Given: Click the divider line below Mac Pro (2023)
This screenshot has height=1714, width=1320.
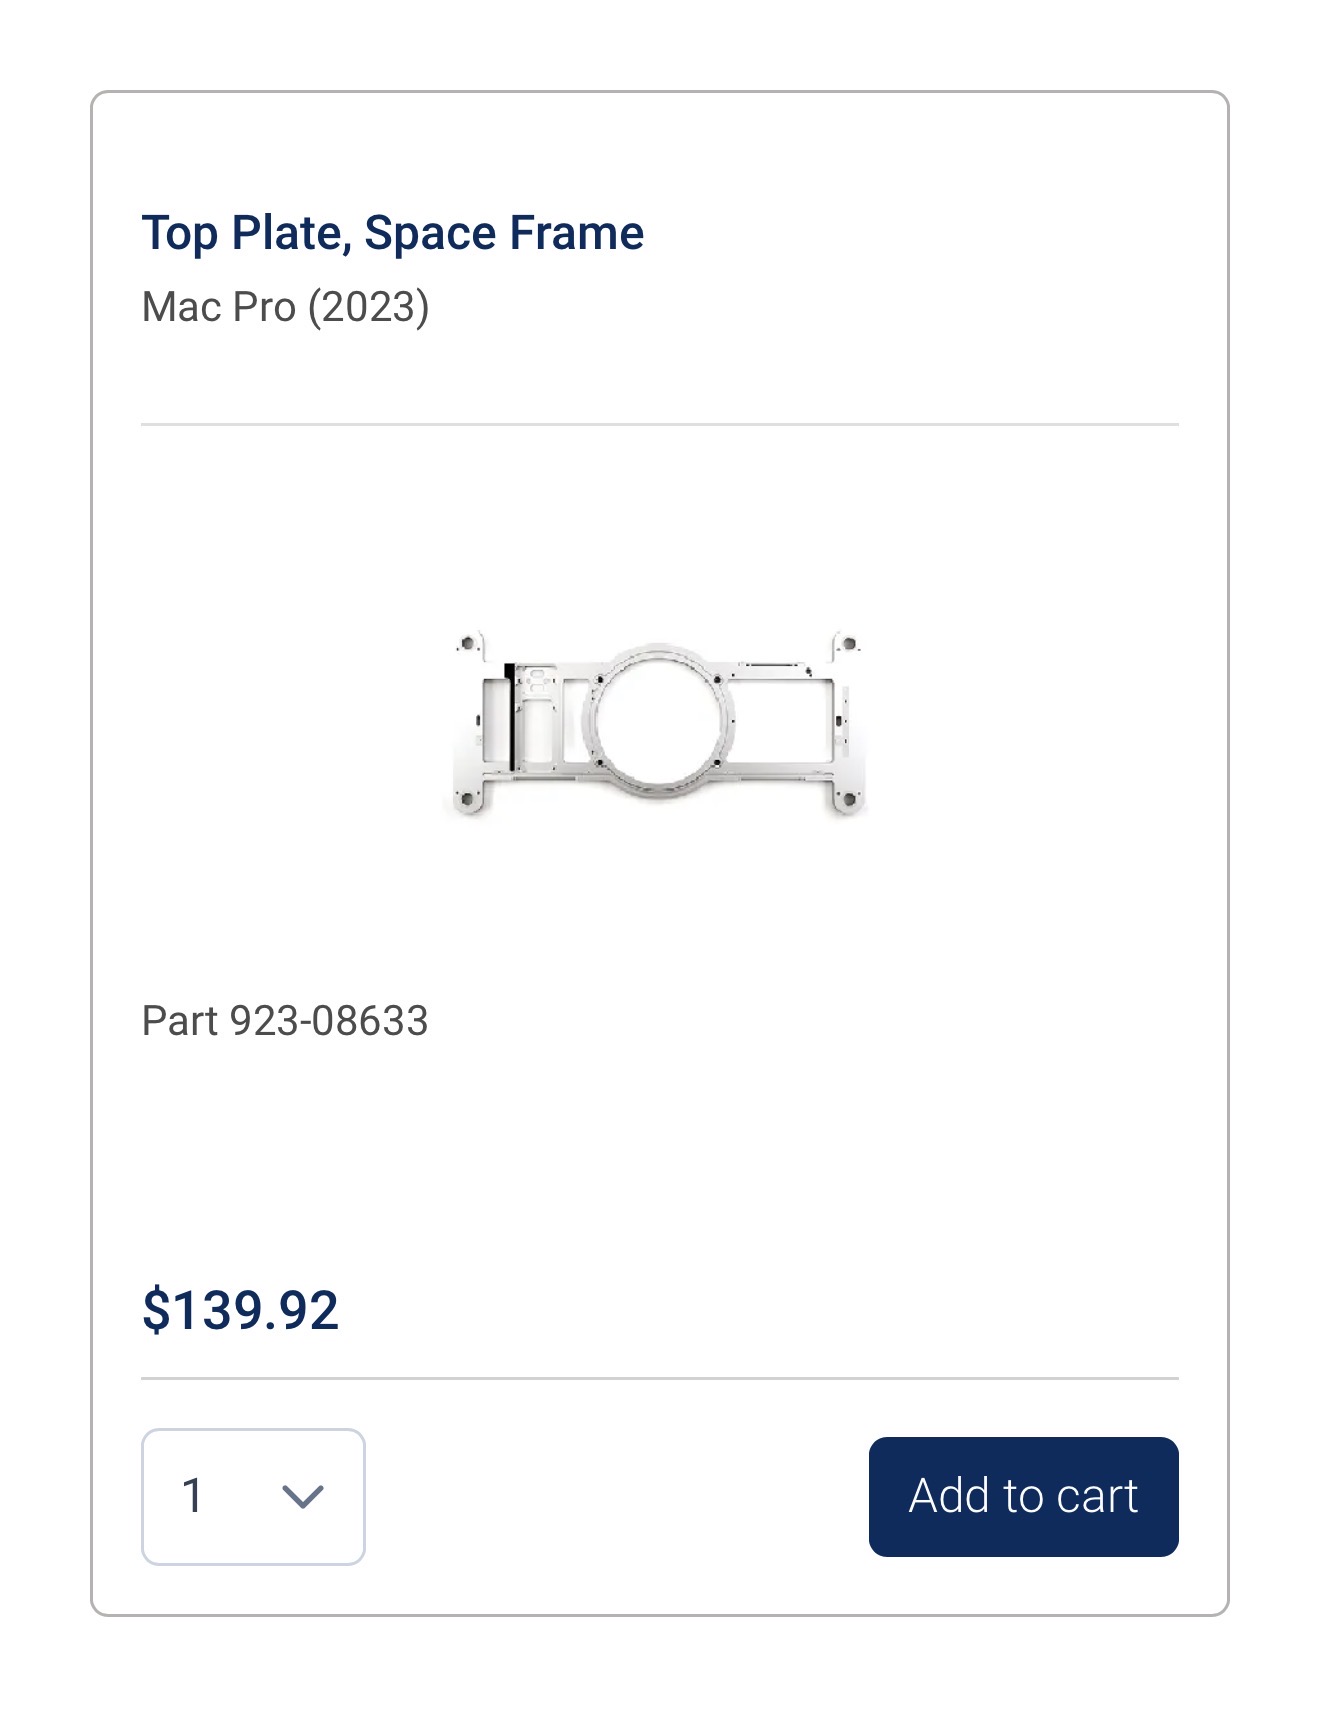Looking at the screenshot, I should [660, 424].
